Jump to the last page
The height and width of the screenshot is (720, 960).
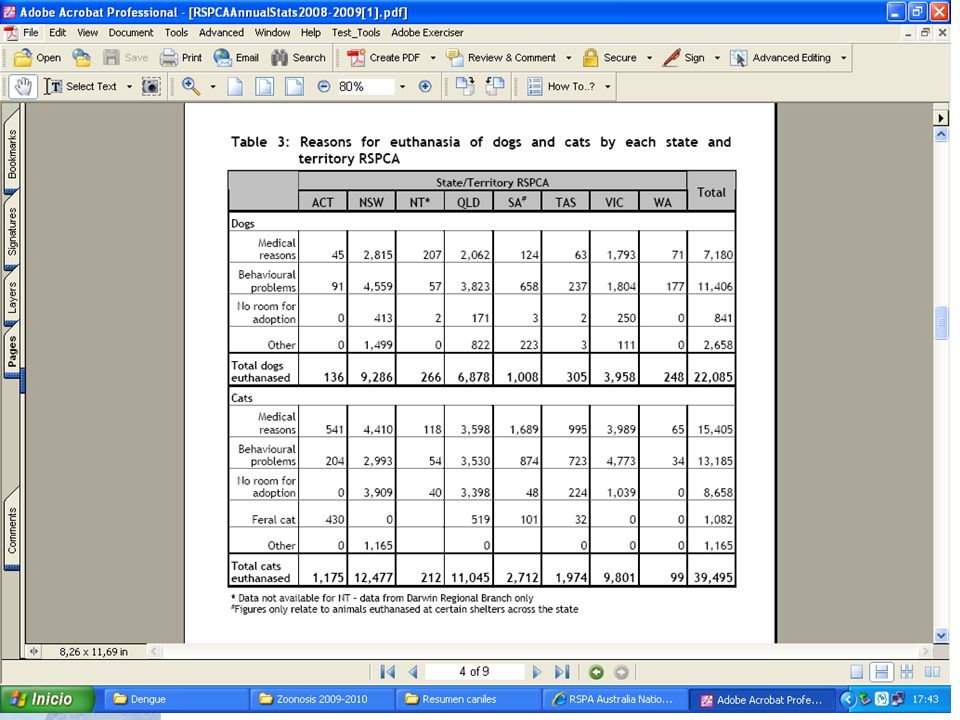[x=562, y=672]
